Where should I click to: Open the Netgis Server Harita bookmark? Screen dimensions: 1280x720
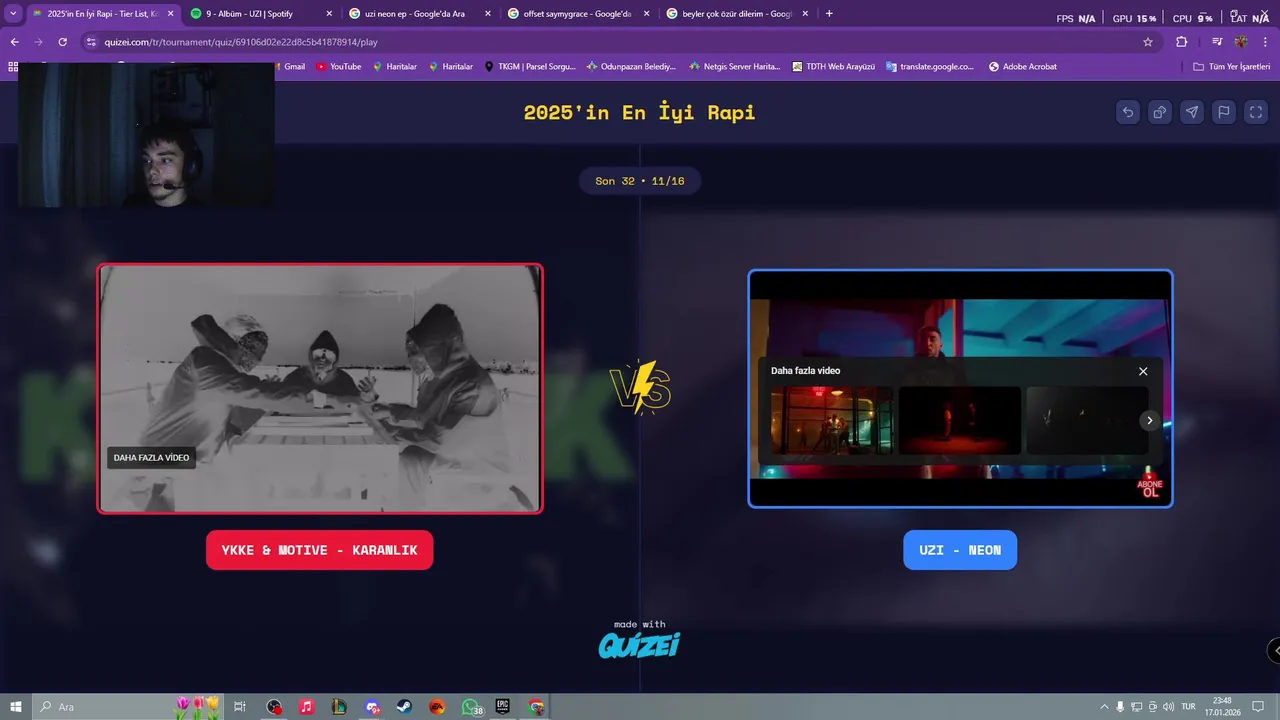(x=734, y=67)
